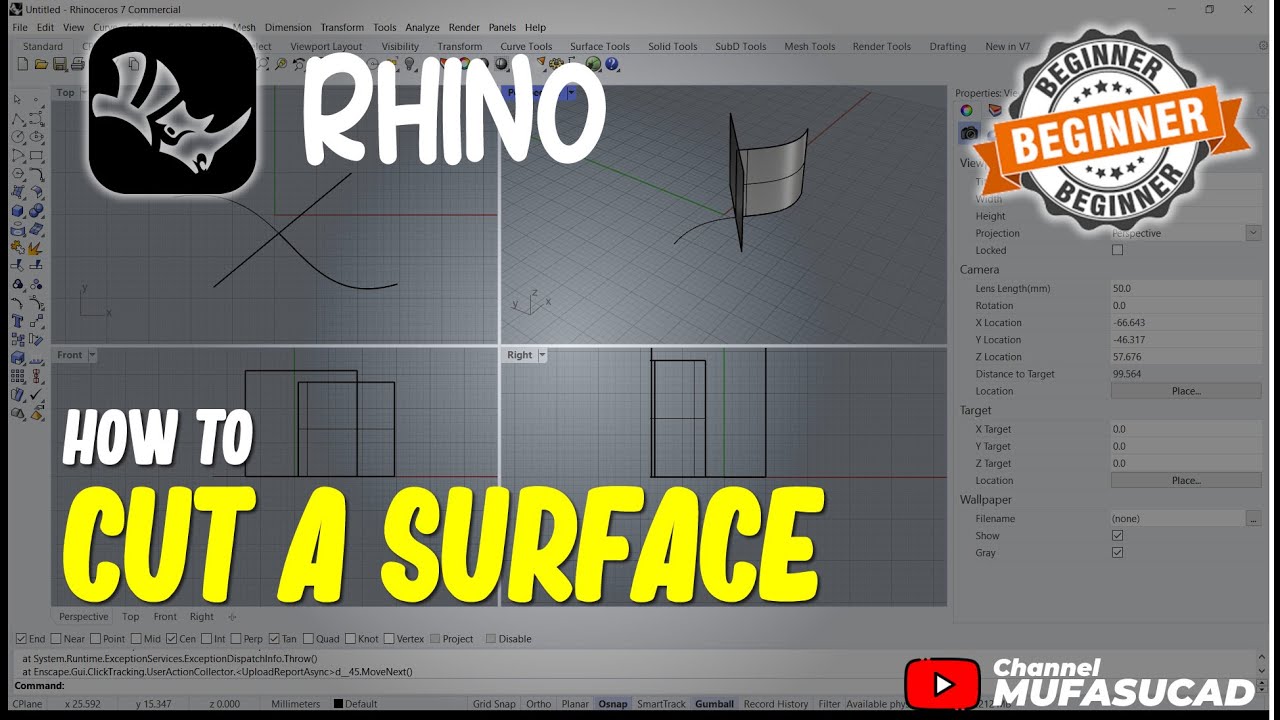The height and width of the screenshot is (720, 1280).
Task: Switch to the Surface Tools toolbar tab
Action: (600, 46)
